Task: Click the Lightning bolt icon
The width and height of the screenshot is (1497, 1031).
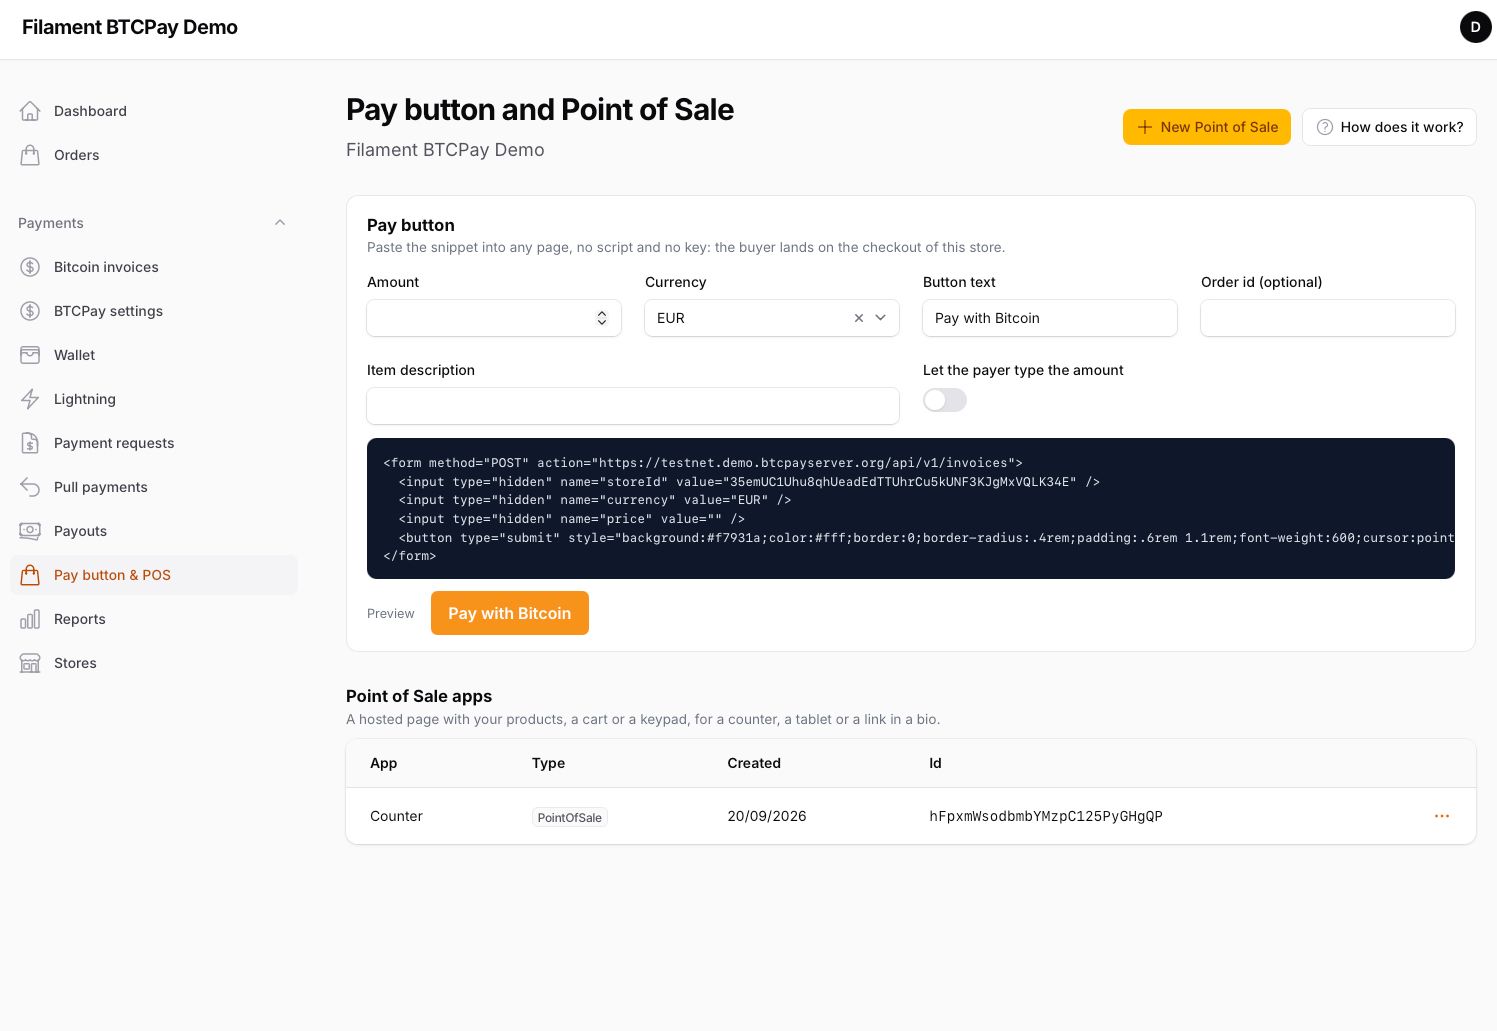Action: point(30,399)
